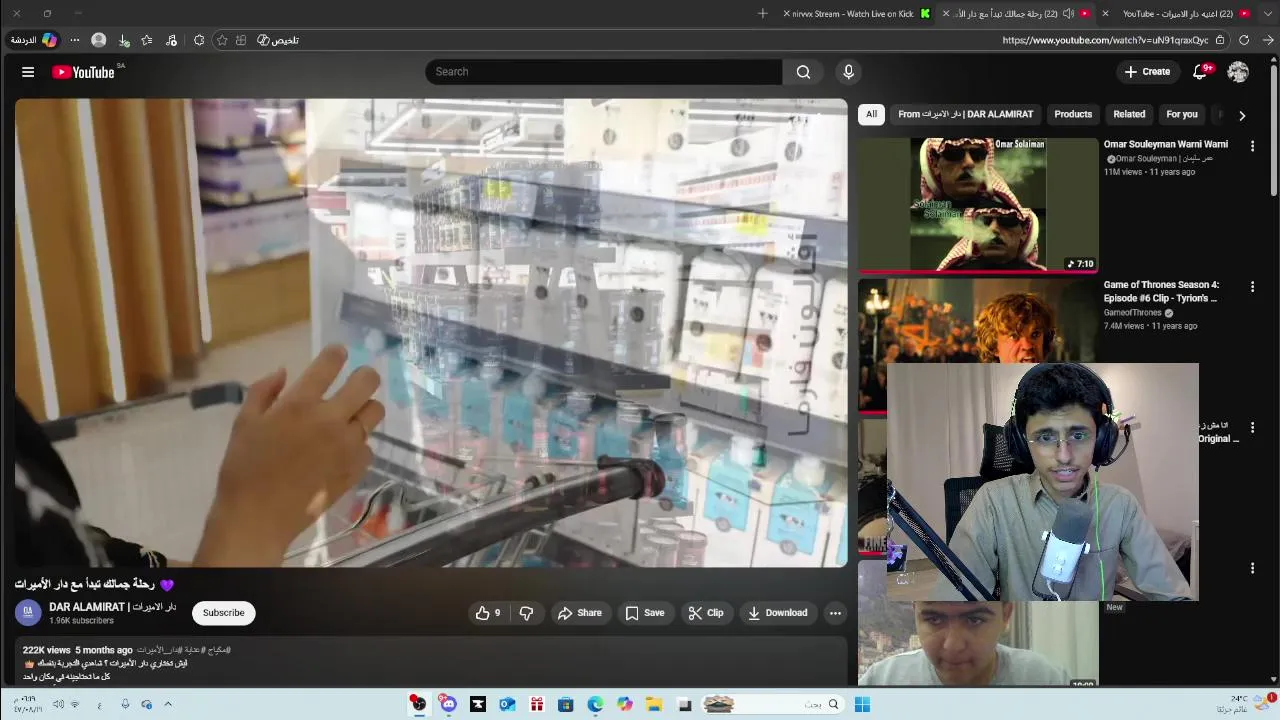This screenshot has height=720, width=1280.
Task: Open DAR ALAMIRAT channel avatar
Action: [28, 612]
